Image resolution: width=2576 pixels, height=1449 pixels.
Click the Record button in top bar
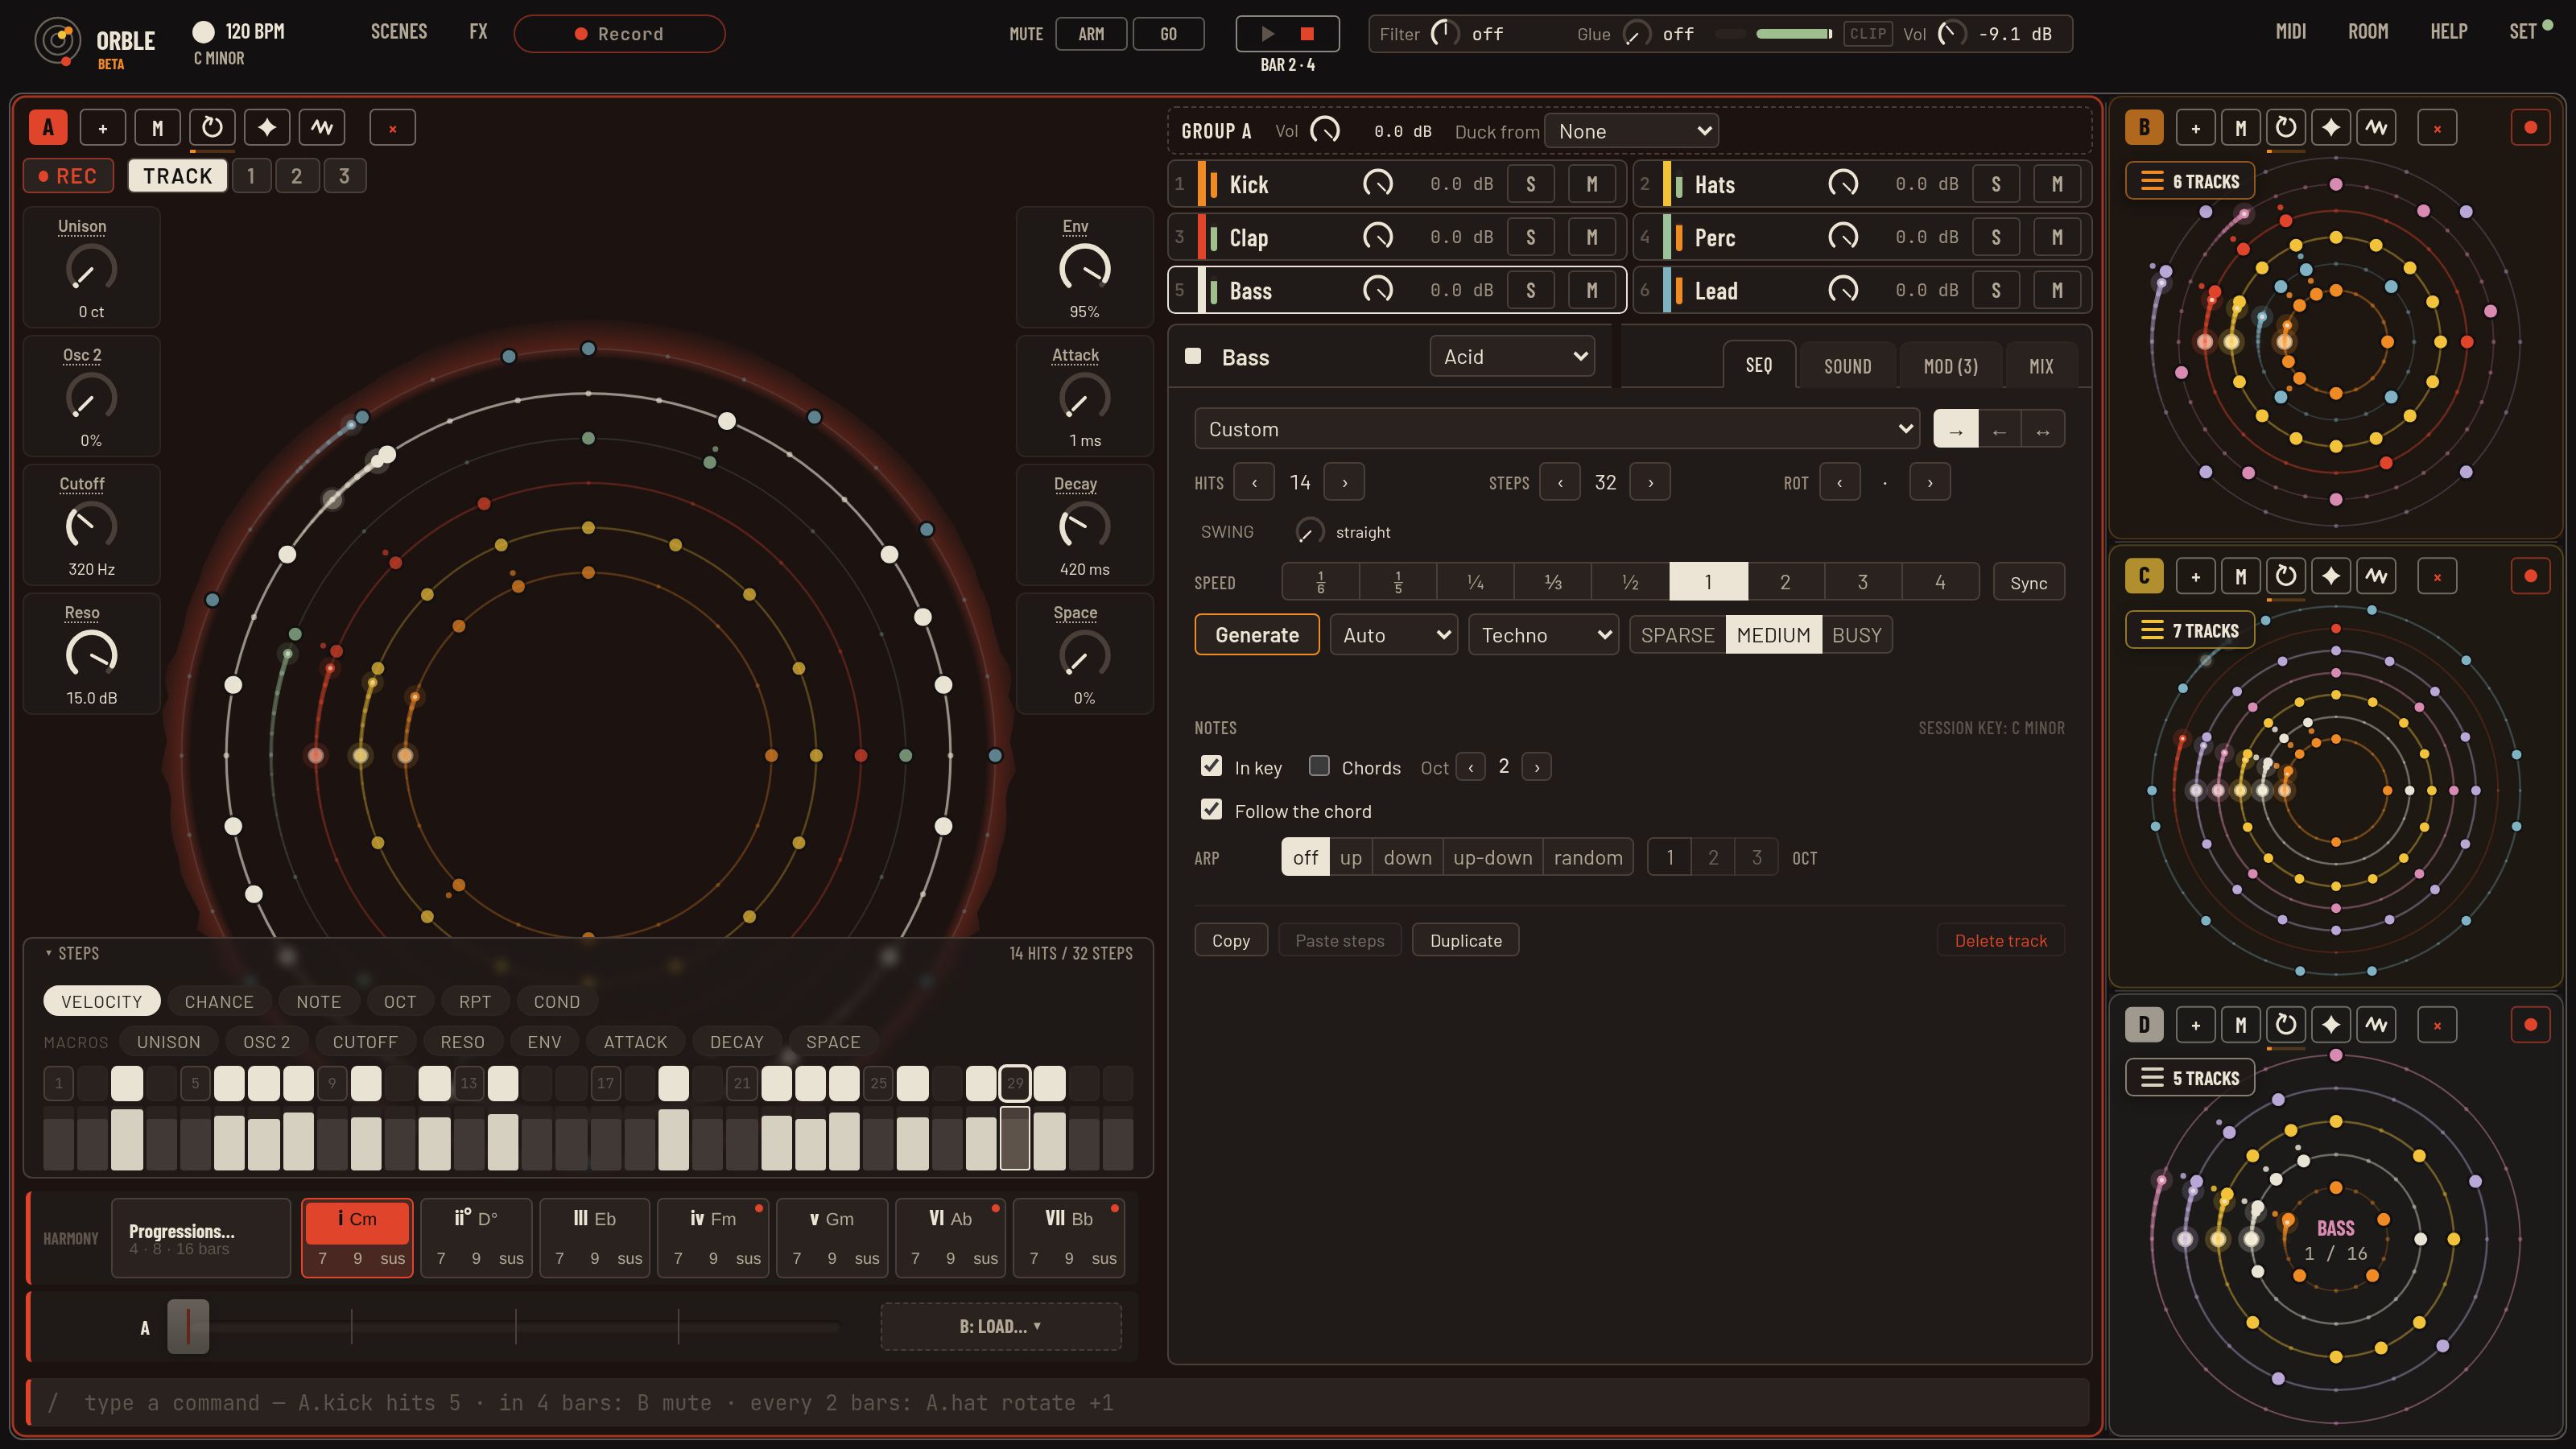pyautogui.click(x=619, y=34)
